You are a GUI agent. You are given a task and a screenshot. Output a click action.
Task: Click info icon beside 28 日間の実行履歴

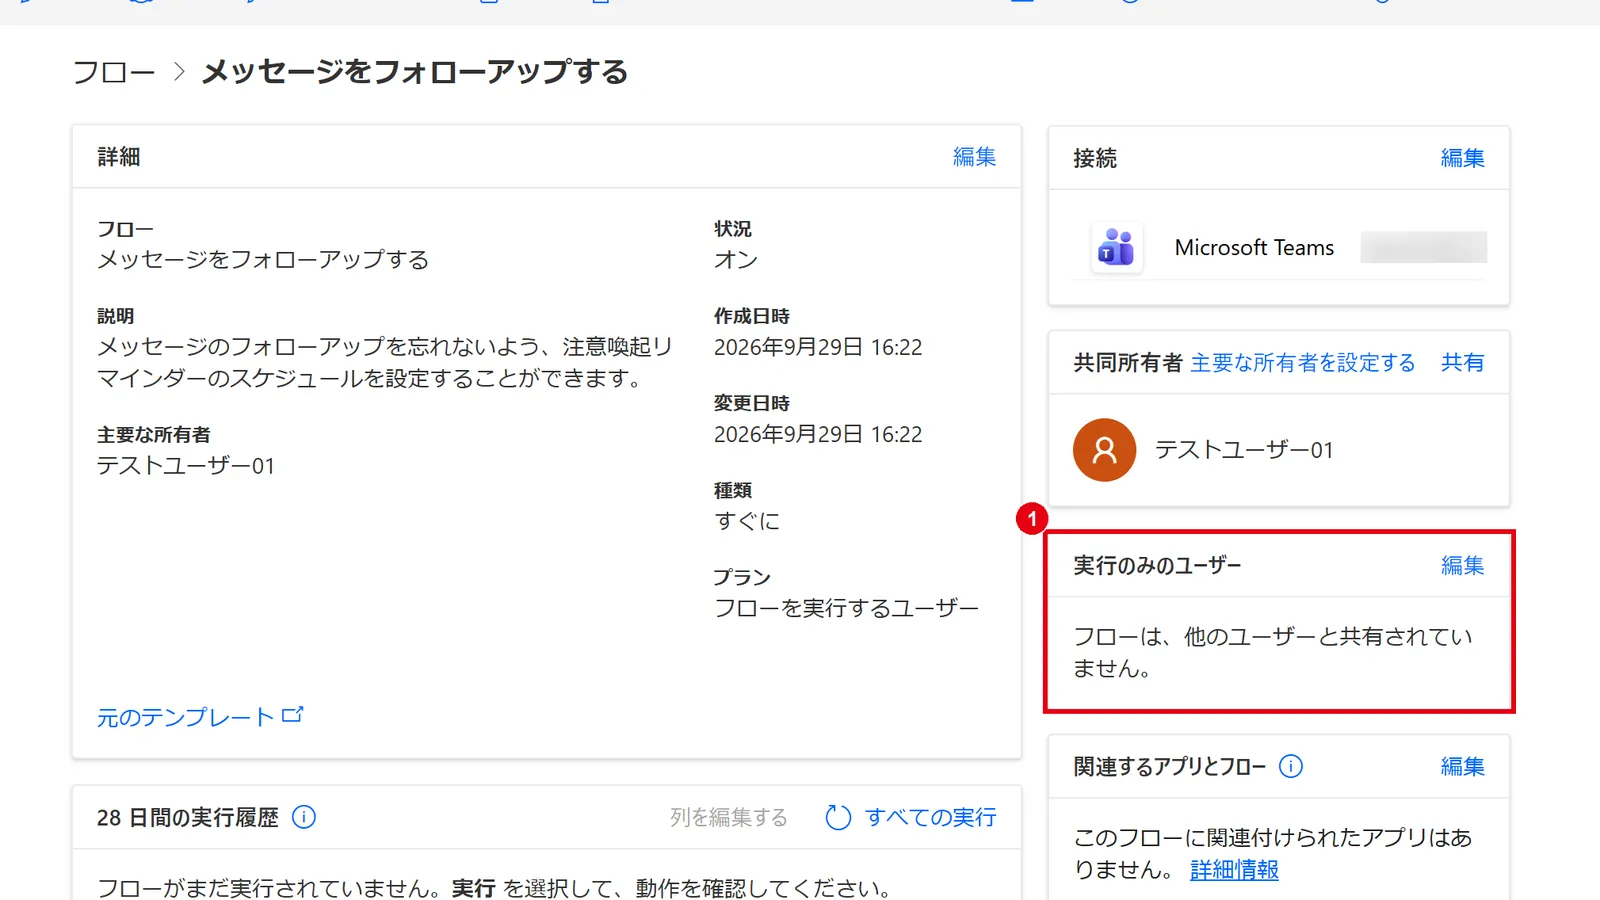pyautogui.click(x=304, y=817)
